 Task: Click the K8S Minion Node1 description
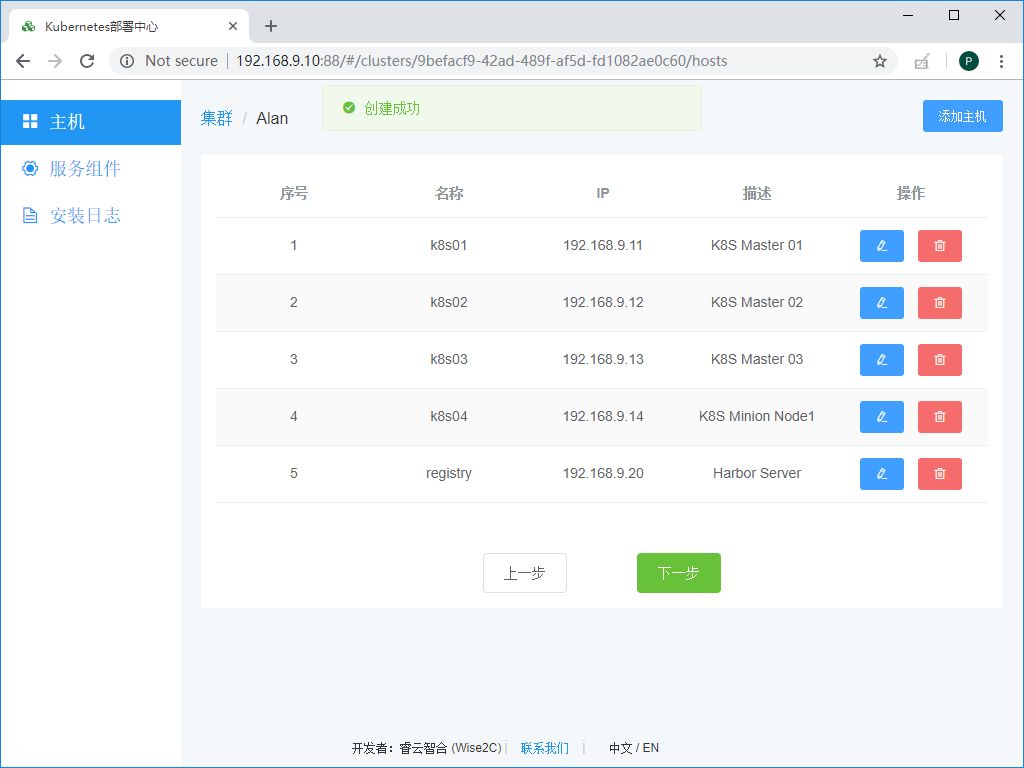click(x=757, y=416)
